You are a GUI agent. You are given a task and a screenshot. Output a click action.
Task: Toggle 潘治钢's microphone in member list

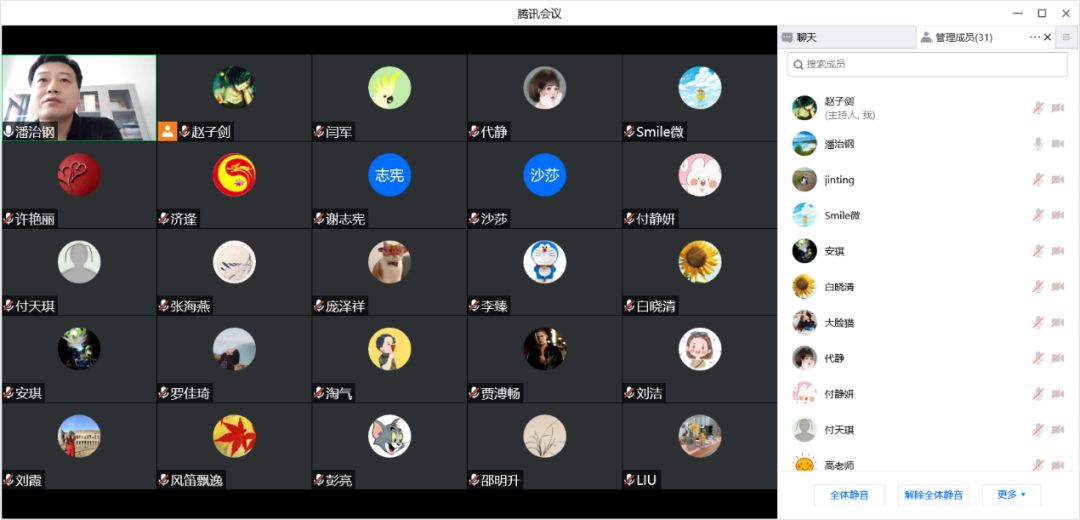(1038, 144)
